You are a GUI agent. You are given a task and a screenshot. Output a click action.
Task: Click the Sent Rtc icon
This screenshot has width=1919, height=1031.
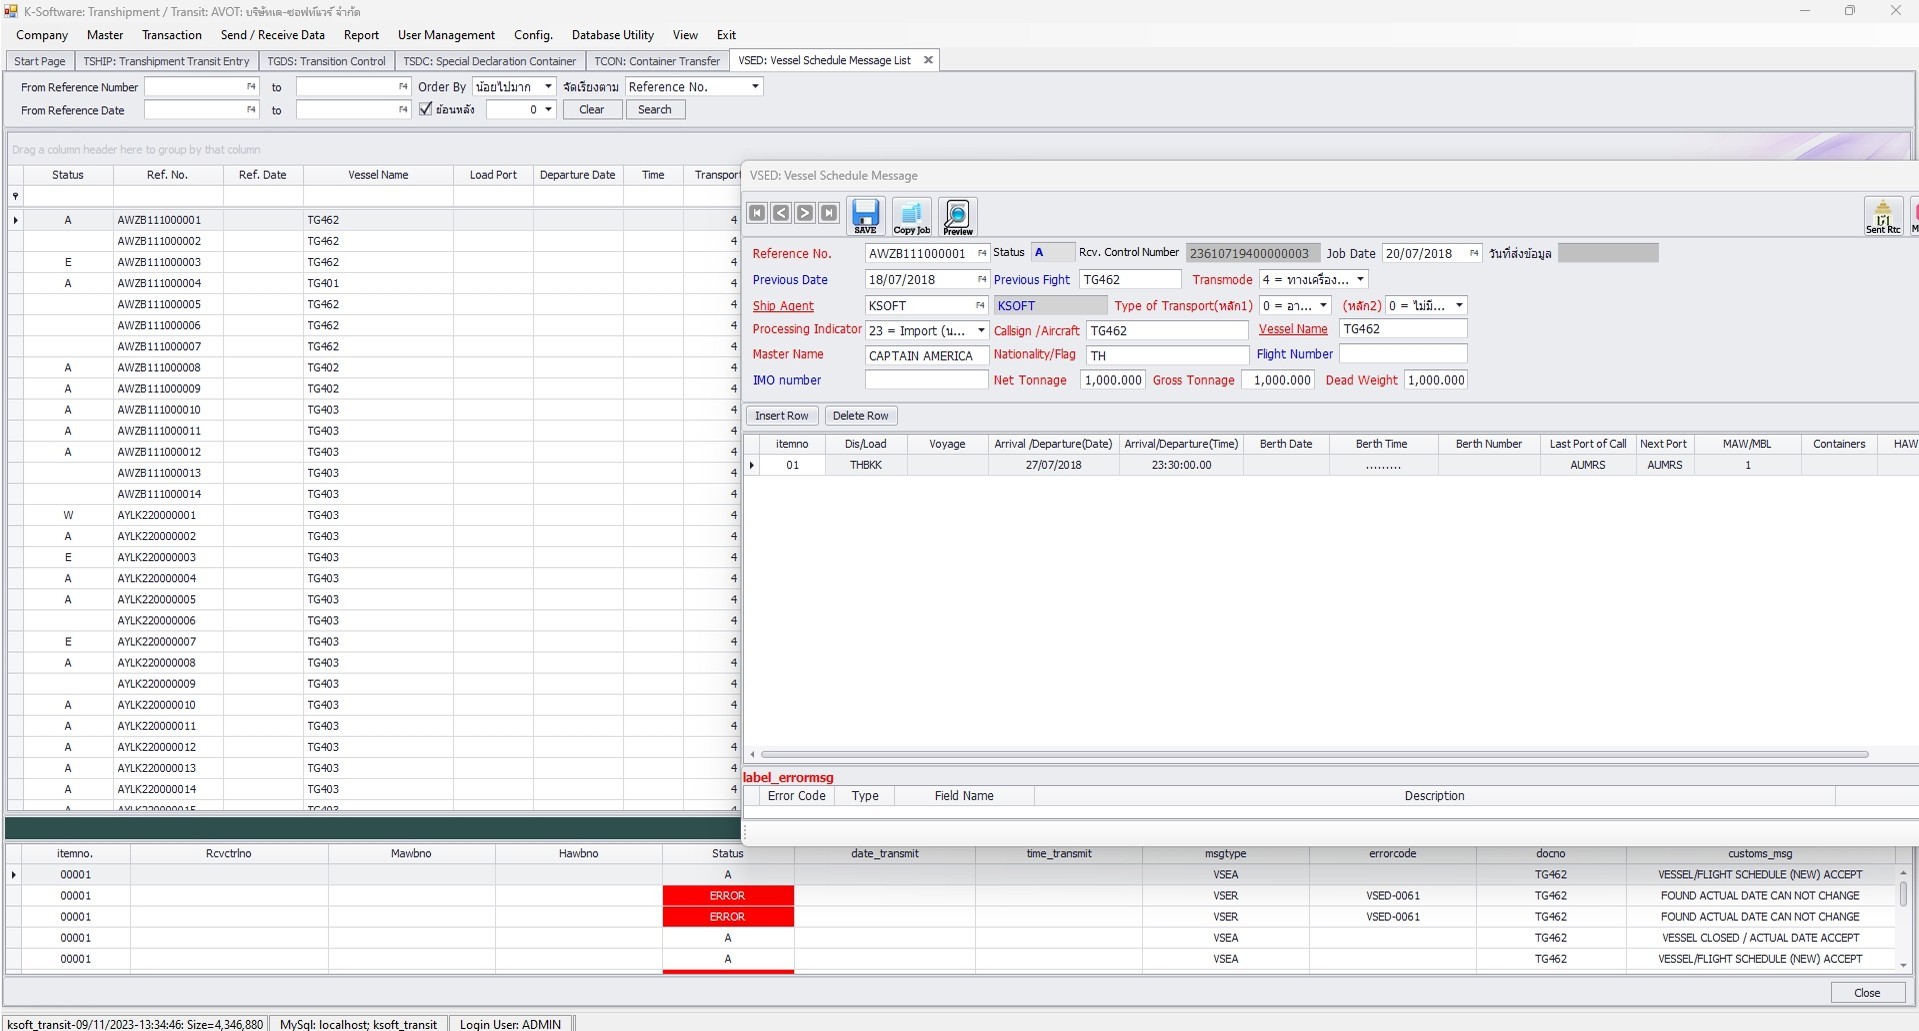(x=1884, y=216)
